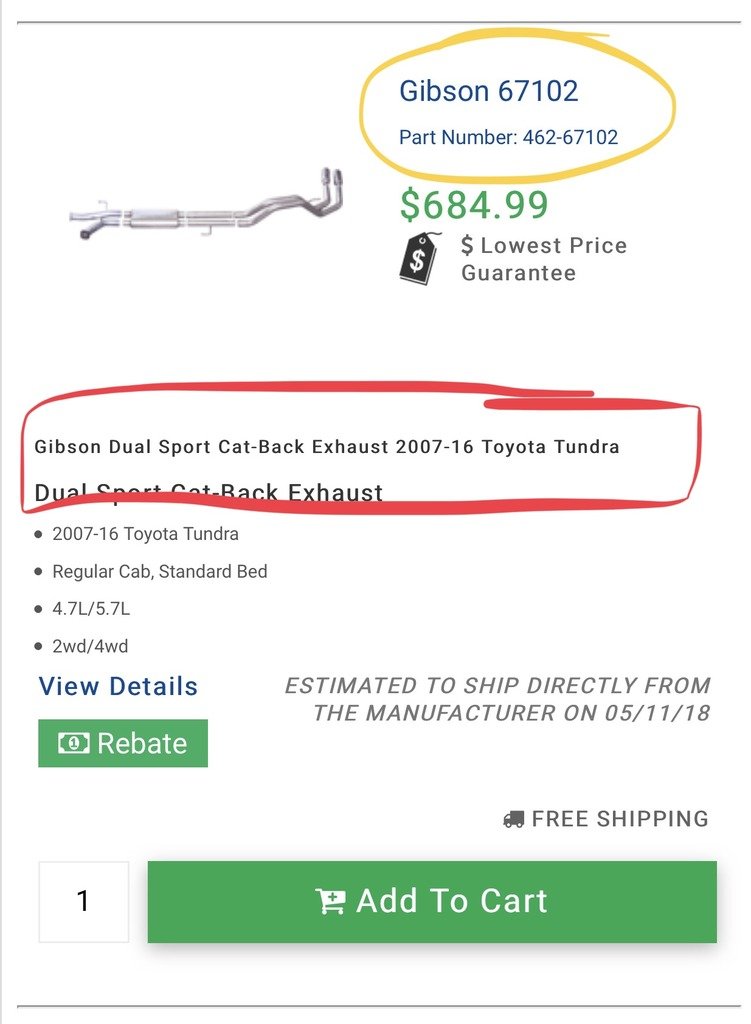The width and height of the screenshot is (751, 1024).
Task: Click the Add To Cart button
Action: coord(432,901)
